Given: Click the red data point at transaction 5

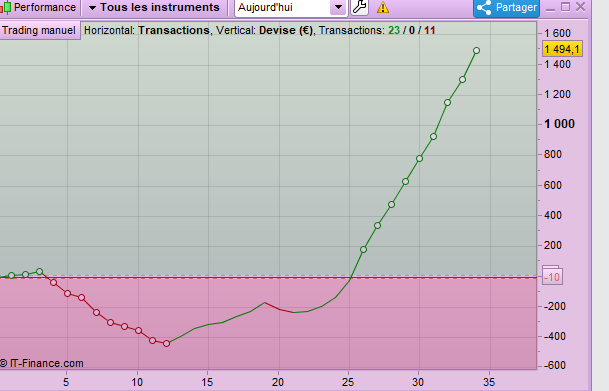Looking at the screenshot, I should (x=68, y=293).
